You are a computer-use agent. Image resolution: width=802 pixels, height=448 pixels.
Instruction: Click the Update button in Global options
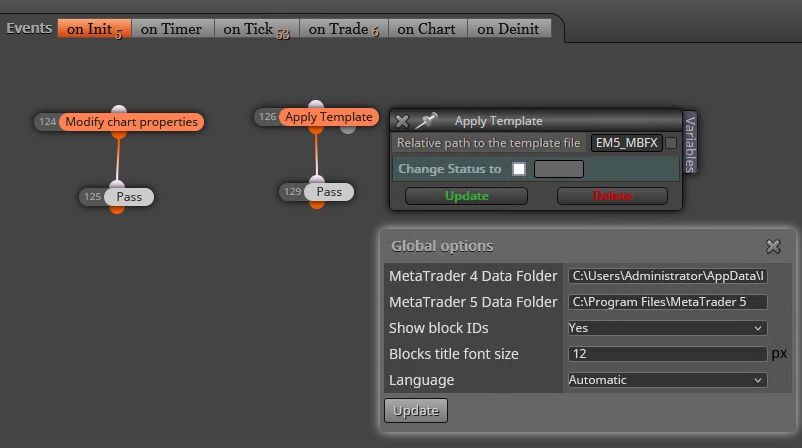pyautogui.click(x=416, y=411)
